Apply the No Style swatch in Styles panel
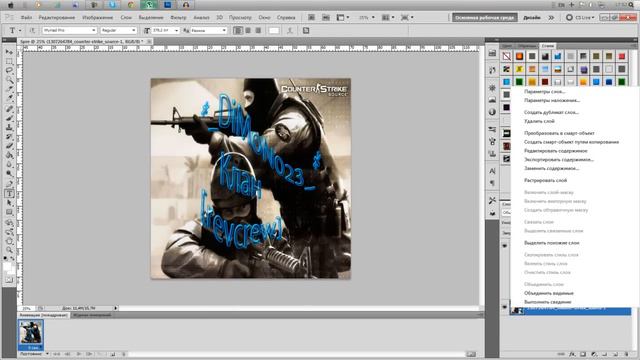The image size is (640, 360). coord(507,56)
